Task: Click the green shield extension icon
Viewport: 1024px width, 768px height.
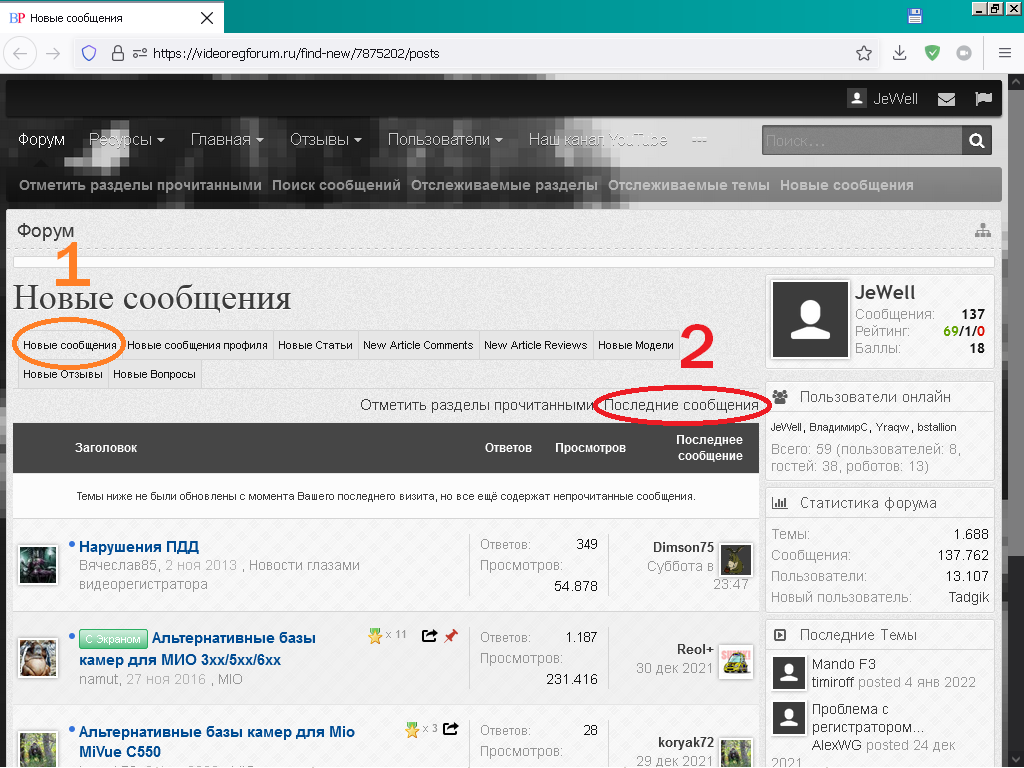Action: coord(932,53)
